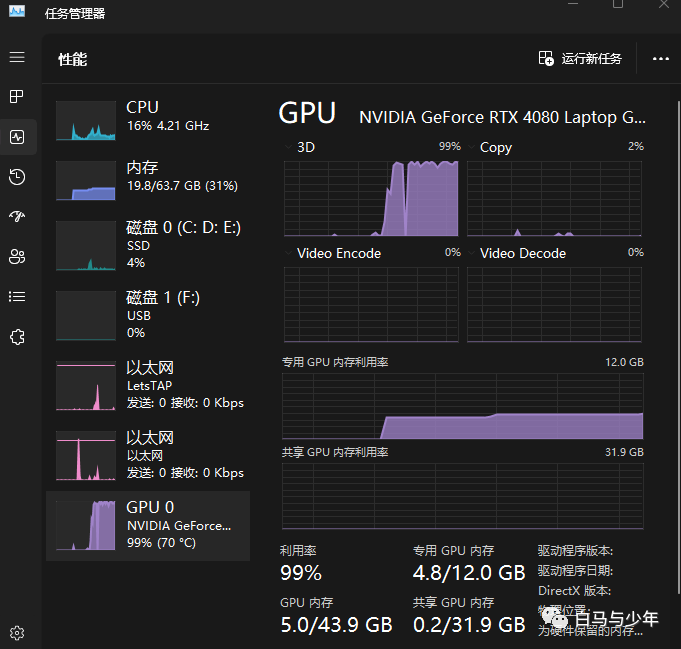Click the 16% 4.21 GHz CPU reading
Image resolution: width=681 pixels, height=649 pixels.
pyautogui.click(x=168, y=126)
